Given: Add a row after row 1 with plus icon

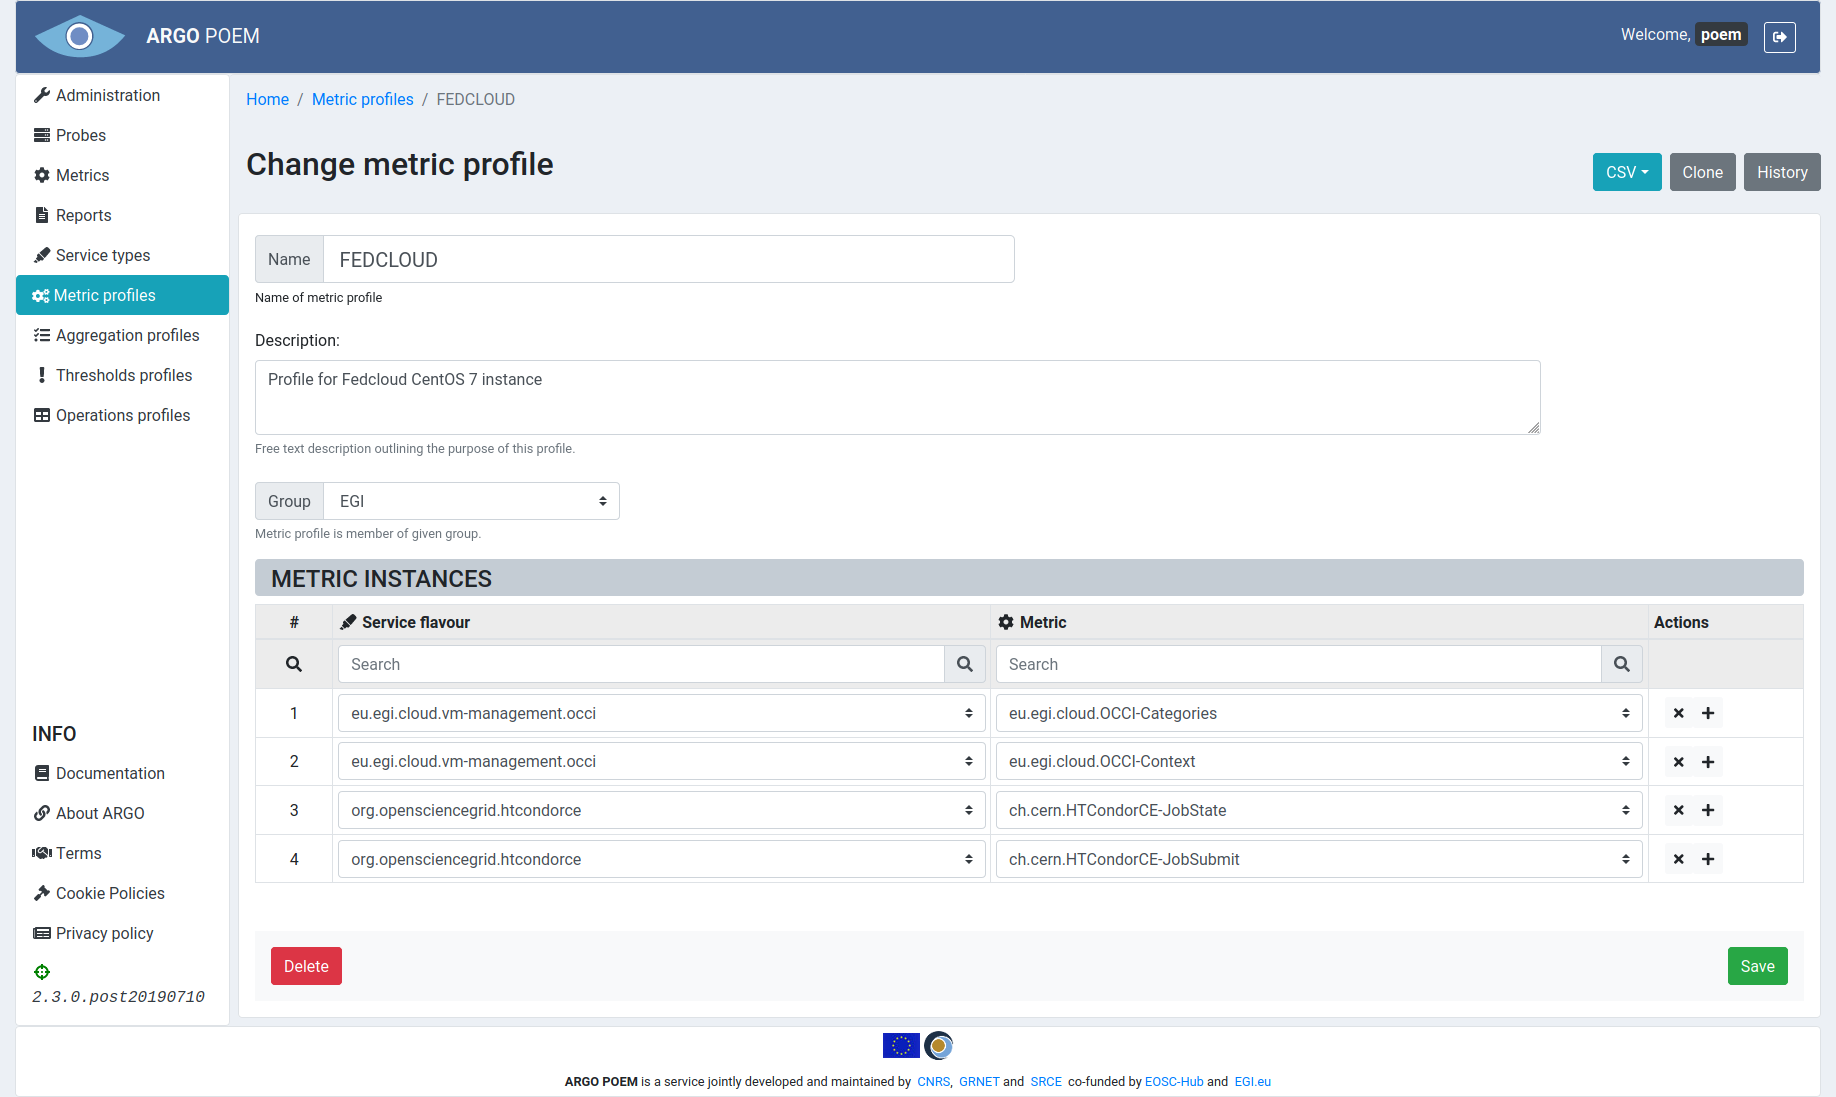Looking at the screenshot, I should coord(1708,713).
